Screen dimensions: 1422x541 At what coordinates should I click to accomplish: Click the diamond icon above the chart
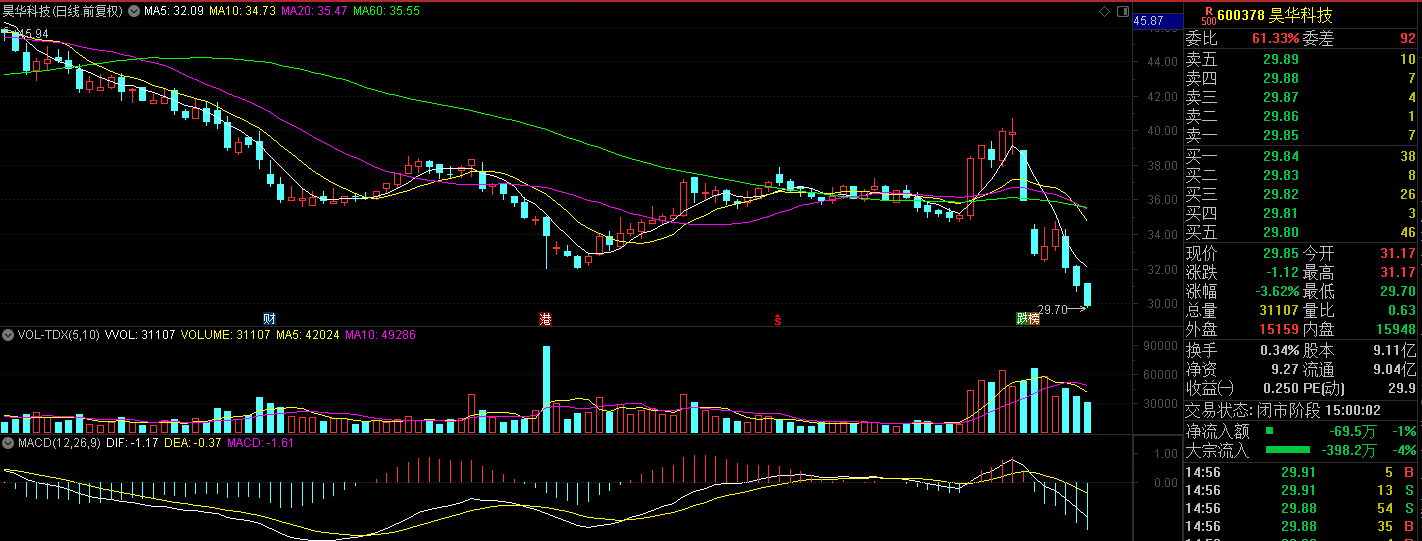point(1104,11)
